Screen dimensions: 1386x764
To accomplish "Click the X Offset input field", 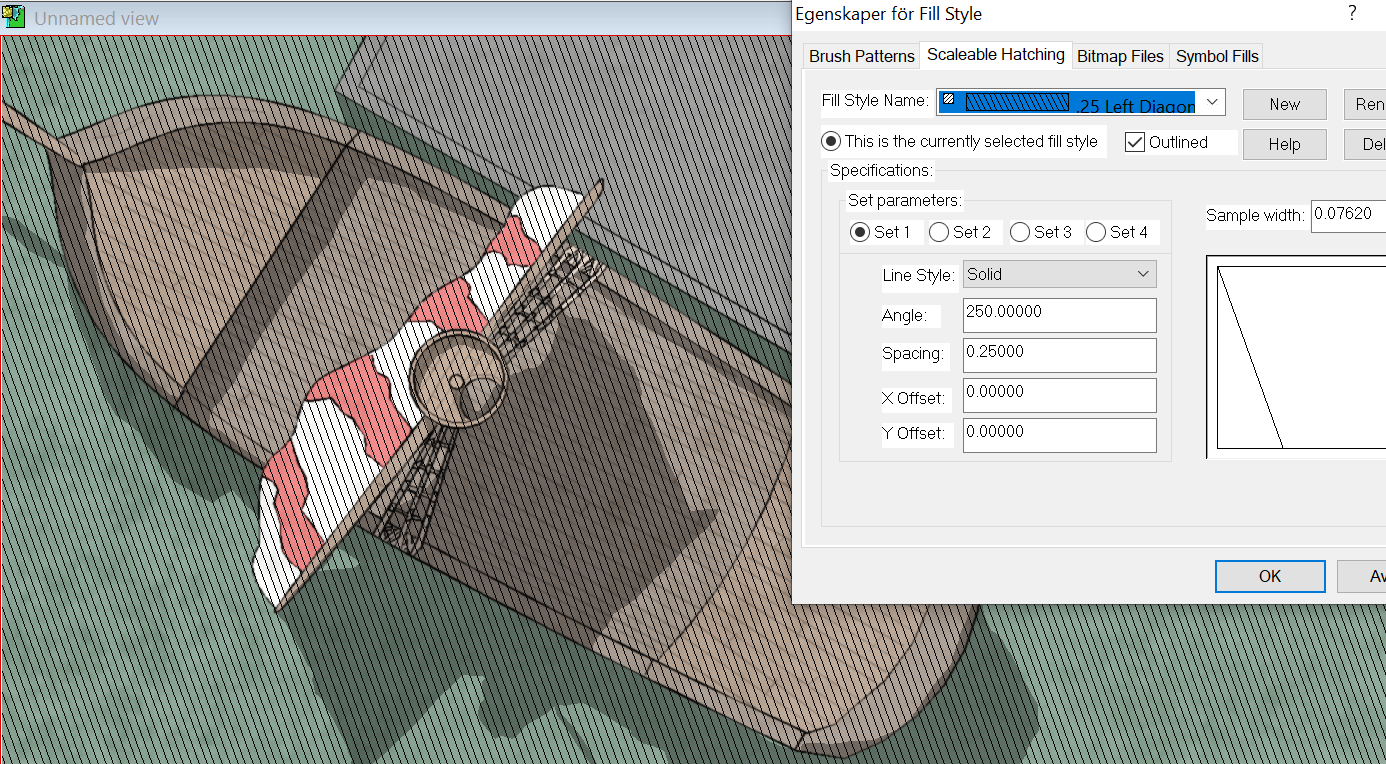I will click(x=1059, y=395).
